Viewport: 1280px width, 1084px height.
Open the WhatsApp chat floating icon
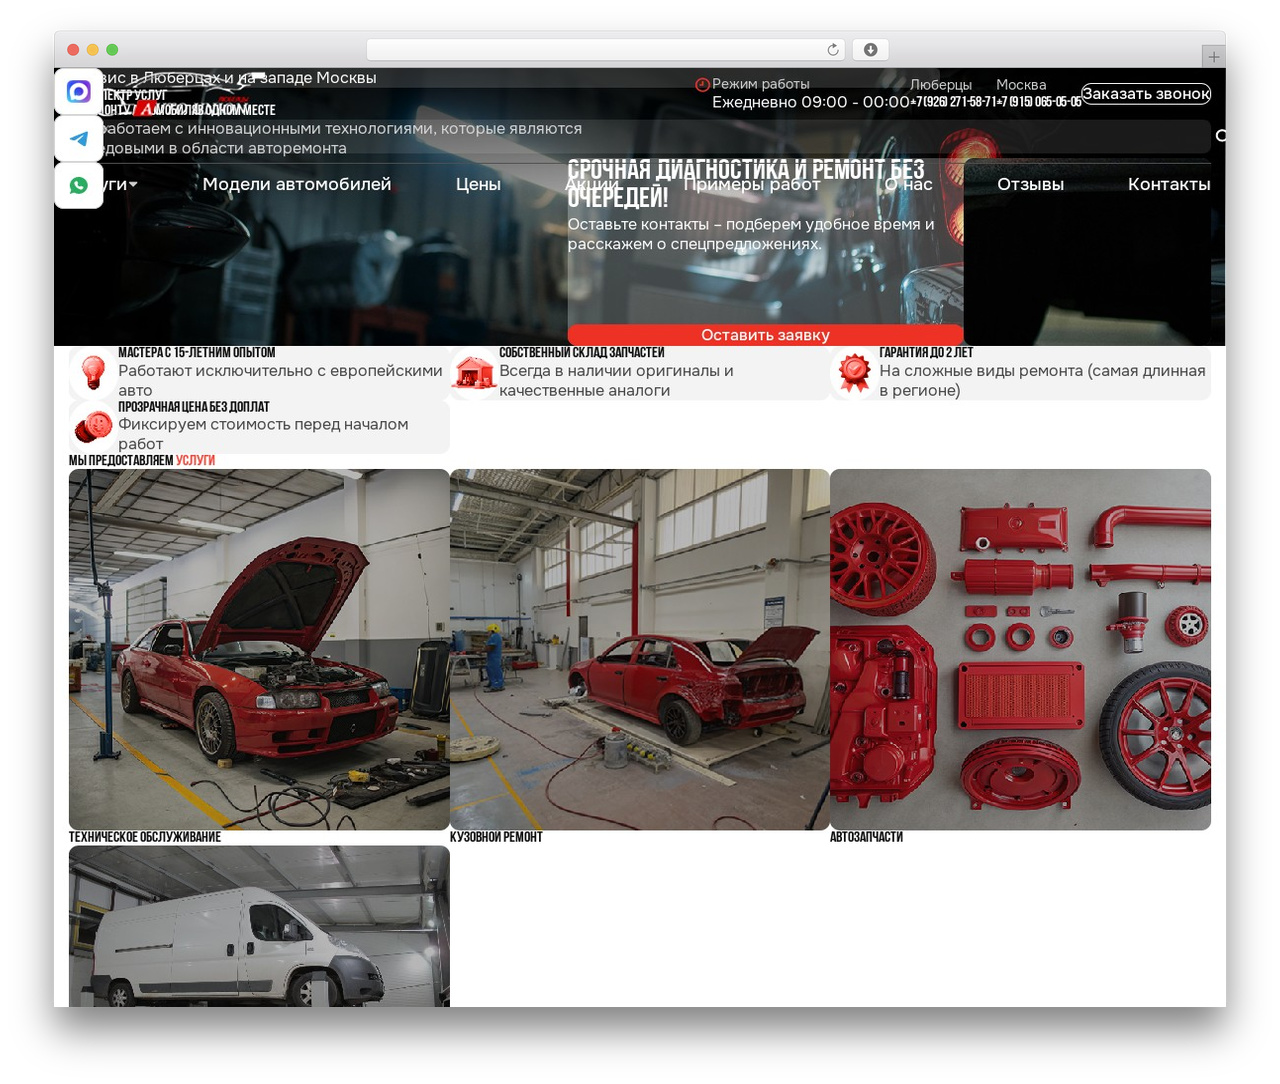point(79,185)
